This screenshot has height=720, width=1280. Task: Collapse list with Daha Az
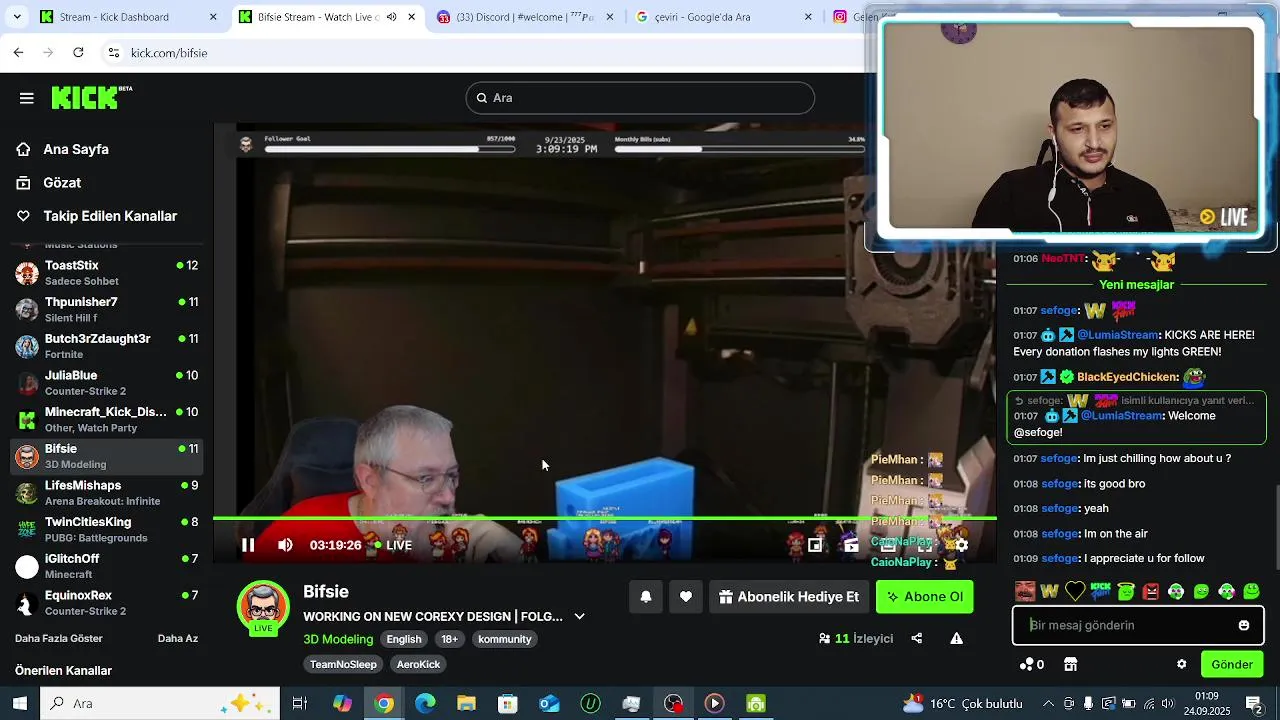(x=178, y=638)
